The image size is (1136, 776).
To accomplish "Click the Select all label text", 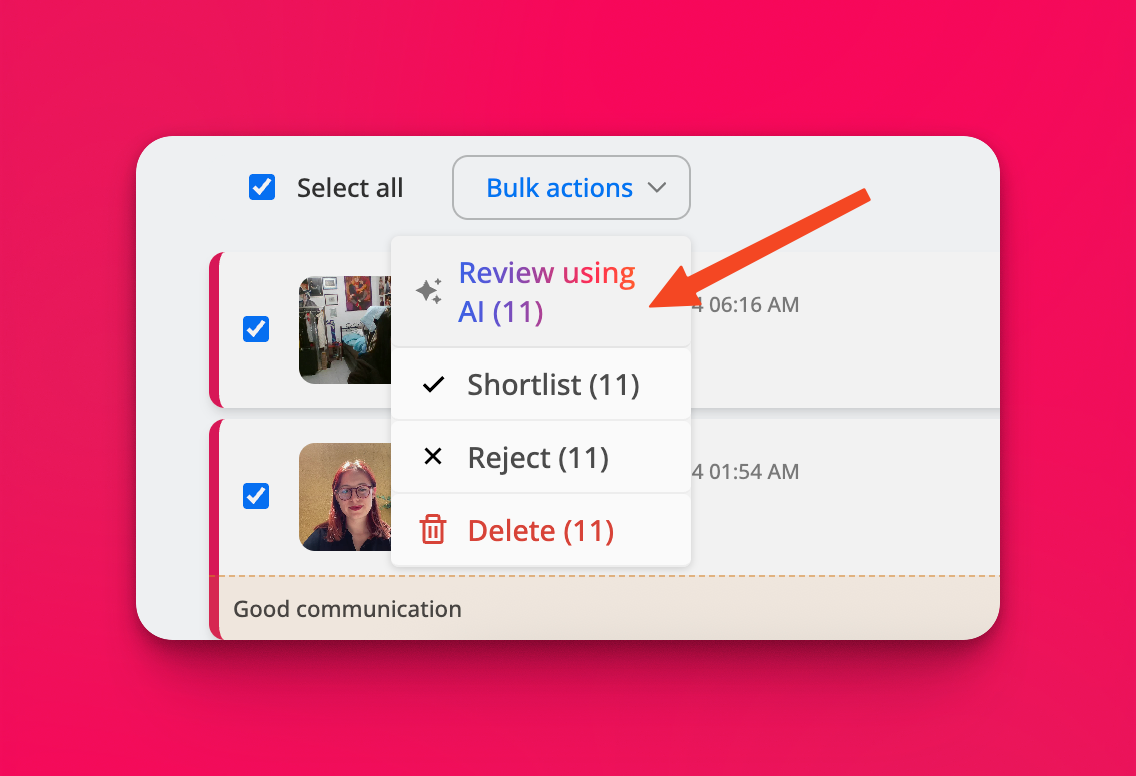I will [x=350, y=188].
